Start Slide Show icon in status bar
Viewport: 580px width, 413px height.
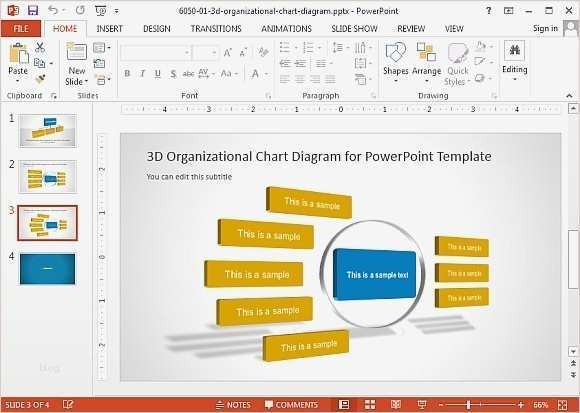422,404
